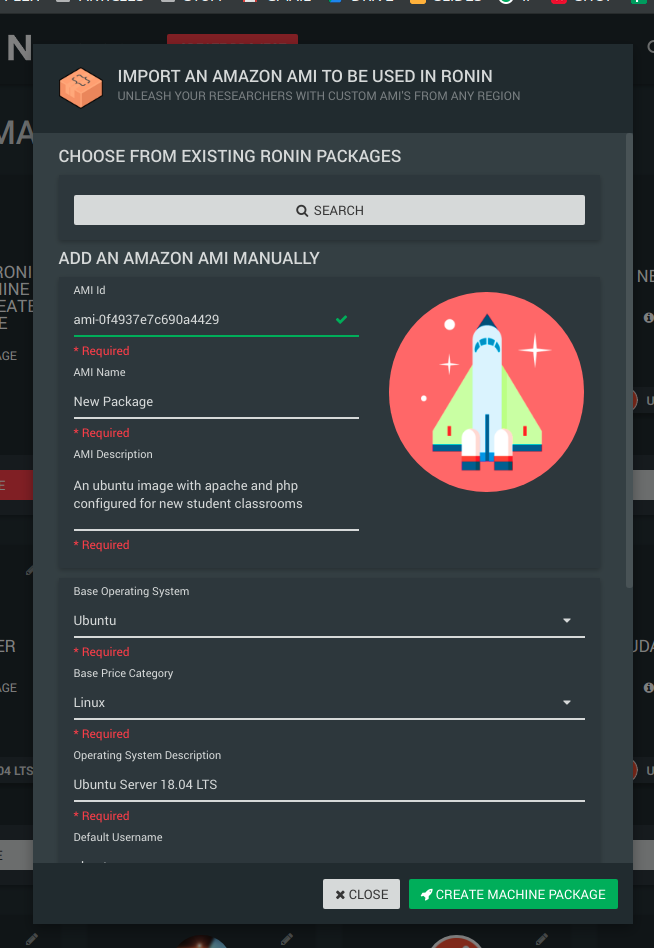Select the DRIVE item in the top bar

pyautogui.click(x=361, y=2)
